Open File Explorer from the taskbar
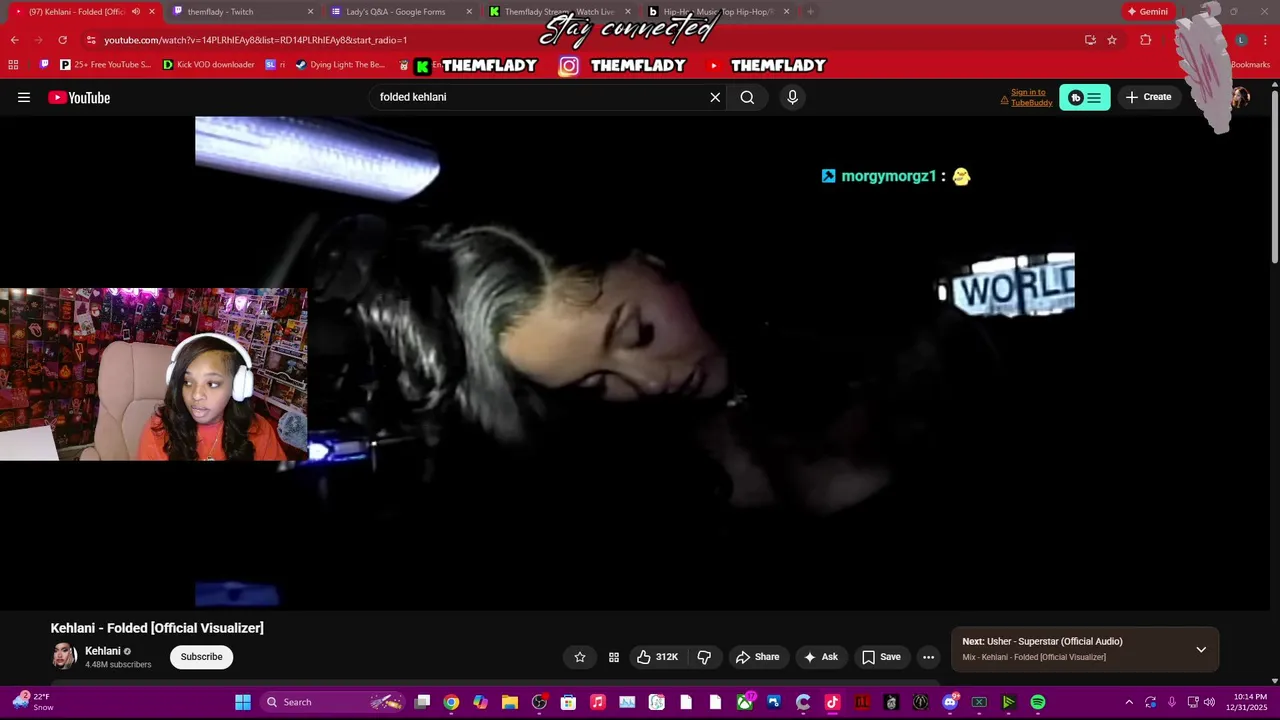Image resolution: width=1280 pixels, height=720 pixels. pos(509,702)
